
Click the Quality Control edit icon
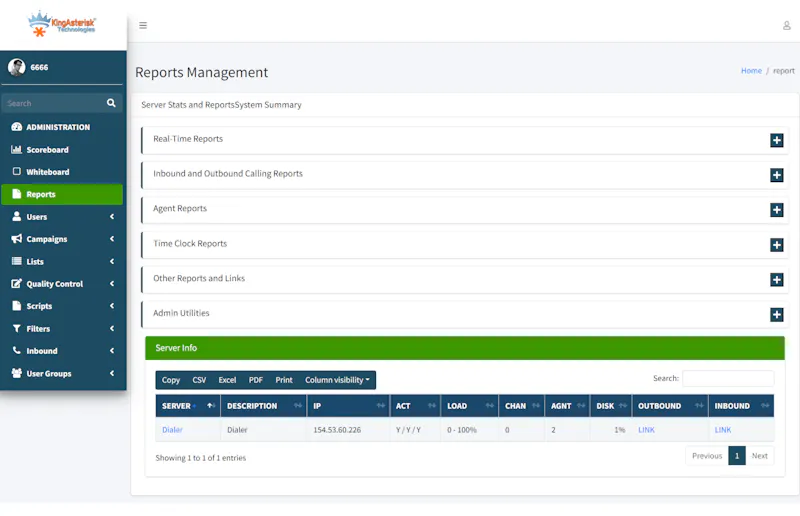tap(17, 283)
